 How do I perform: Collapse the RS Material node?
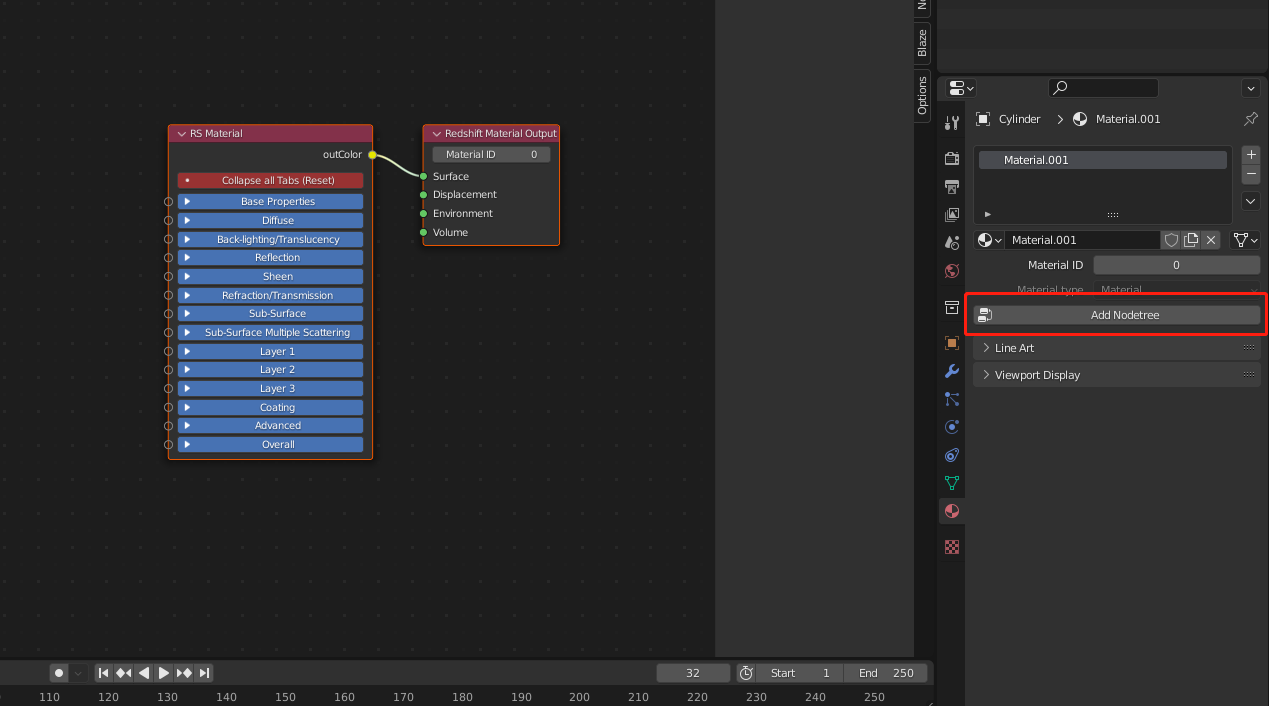click(182, 134)
